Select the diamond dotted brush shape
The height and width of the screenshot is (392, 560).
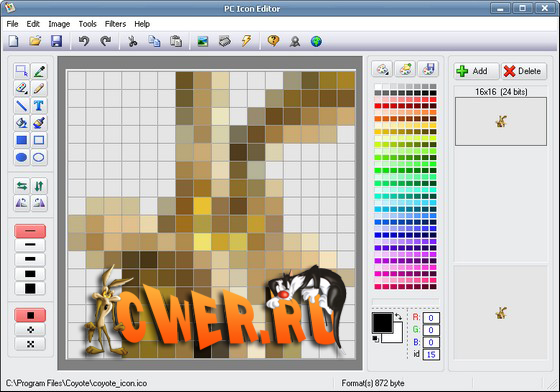coord(30,330)
